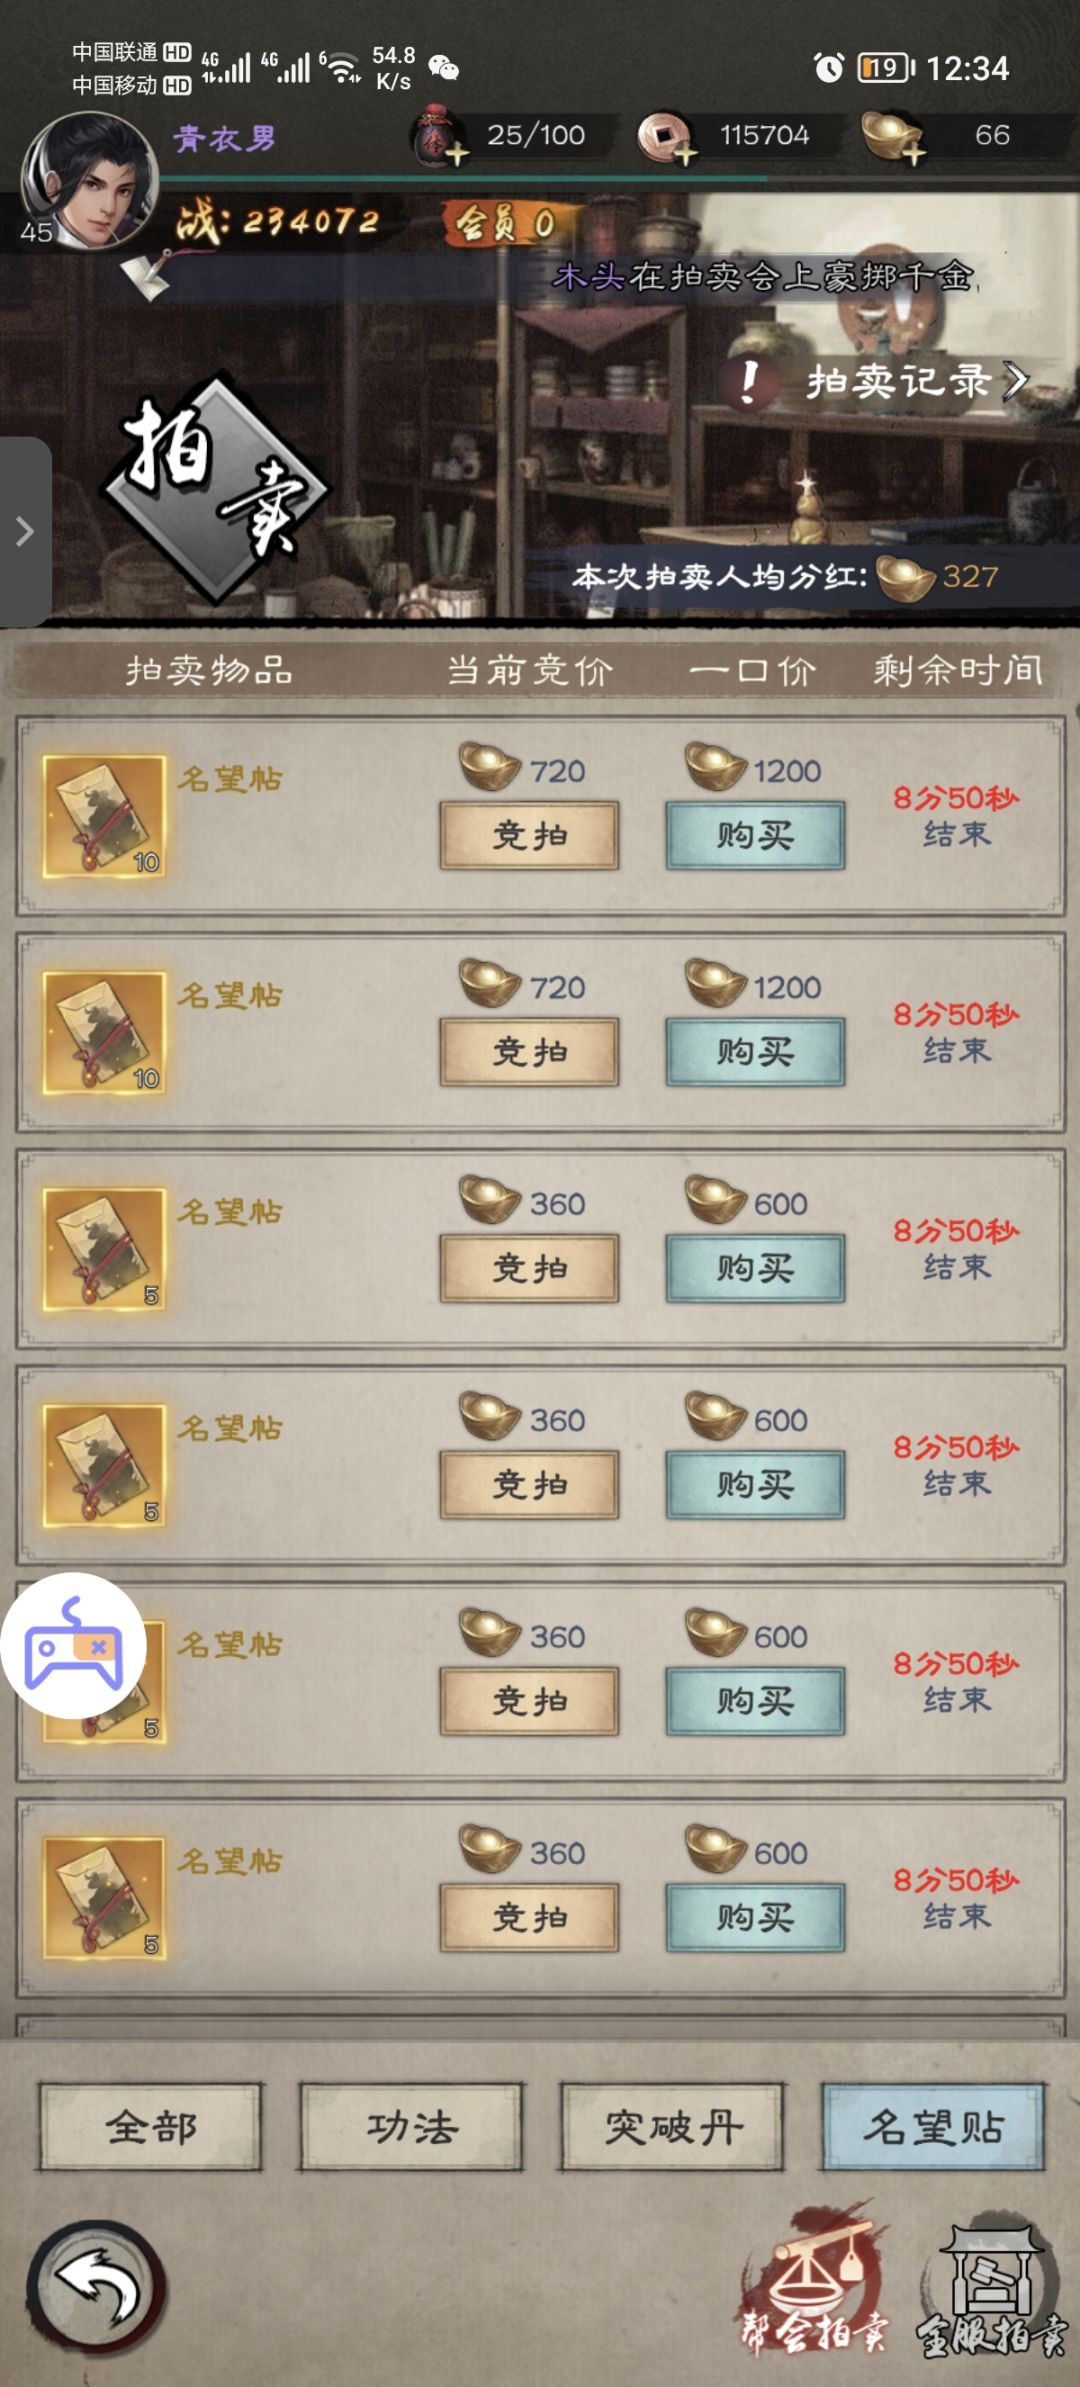Viewport: 1080px width, 2387px height.
Task: Bid 竞拍 on the last 360 item
Action: (530, 1917)
